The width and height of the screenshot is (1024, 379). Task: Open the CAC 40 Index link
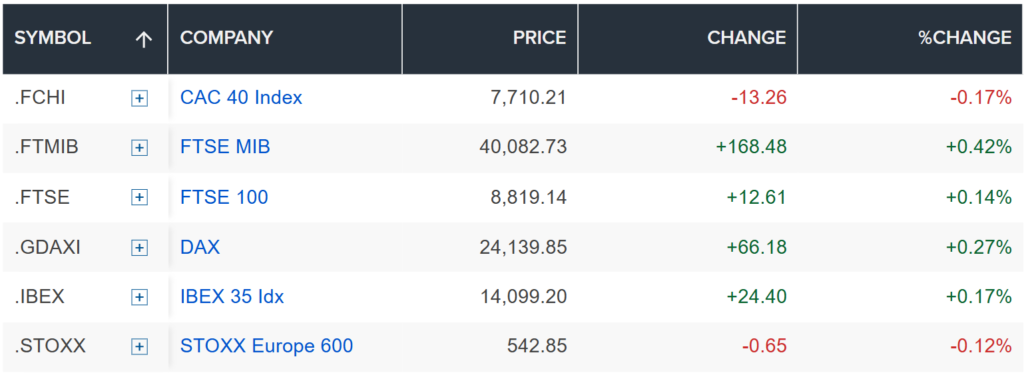241,98
